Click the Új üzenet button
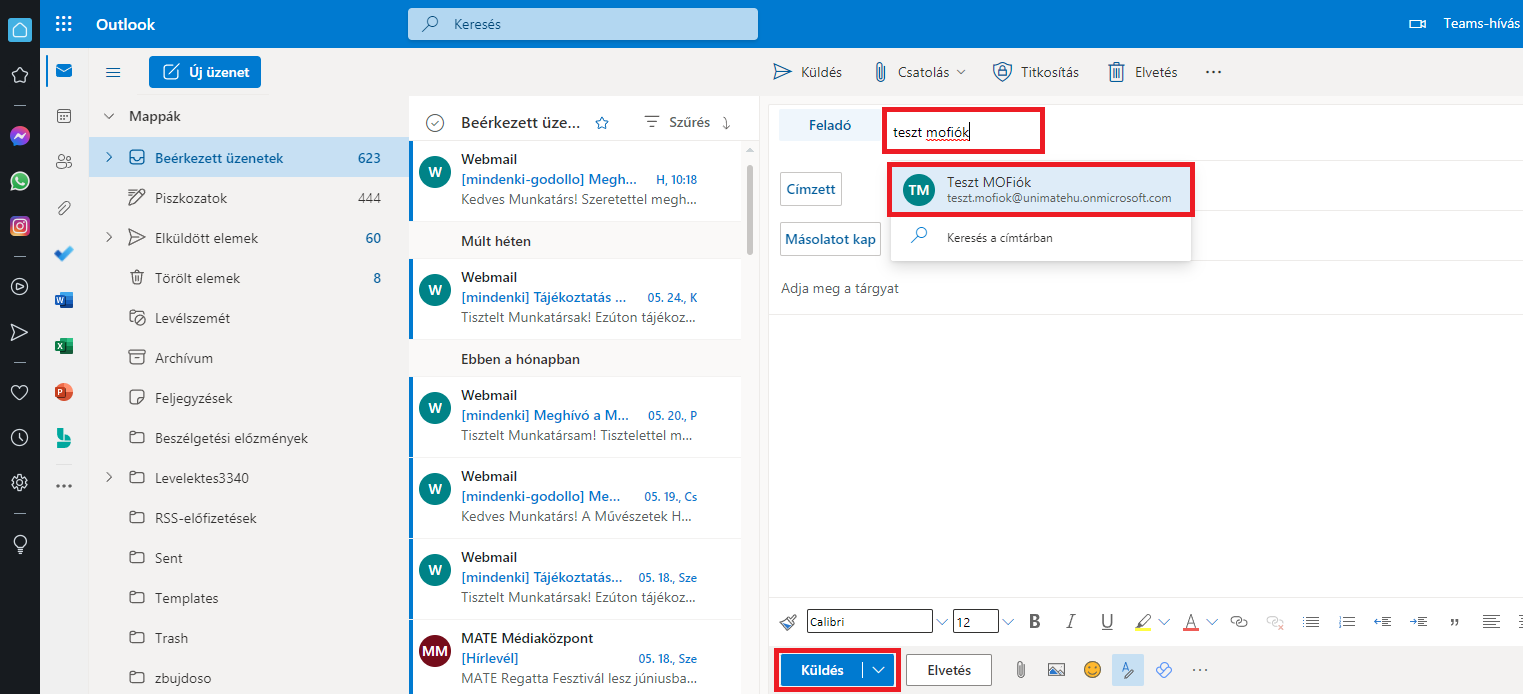Viewport: 1523px width, 694px height. coord(205,72)
